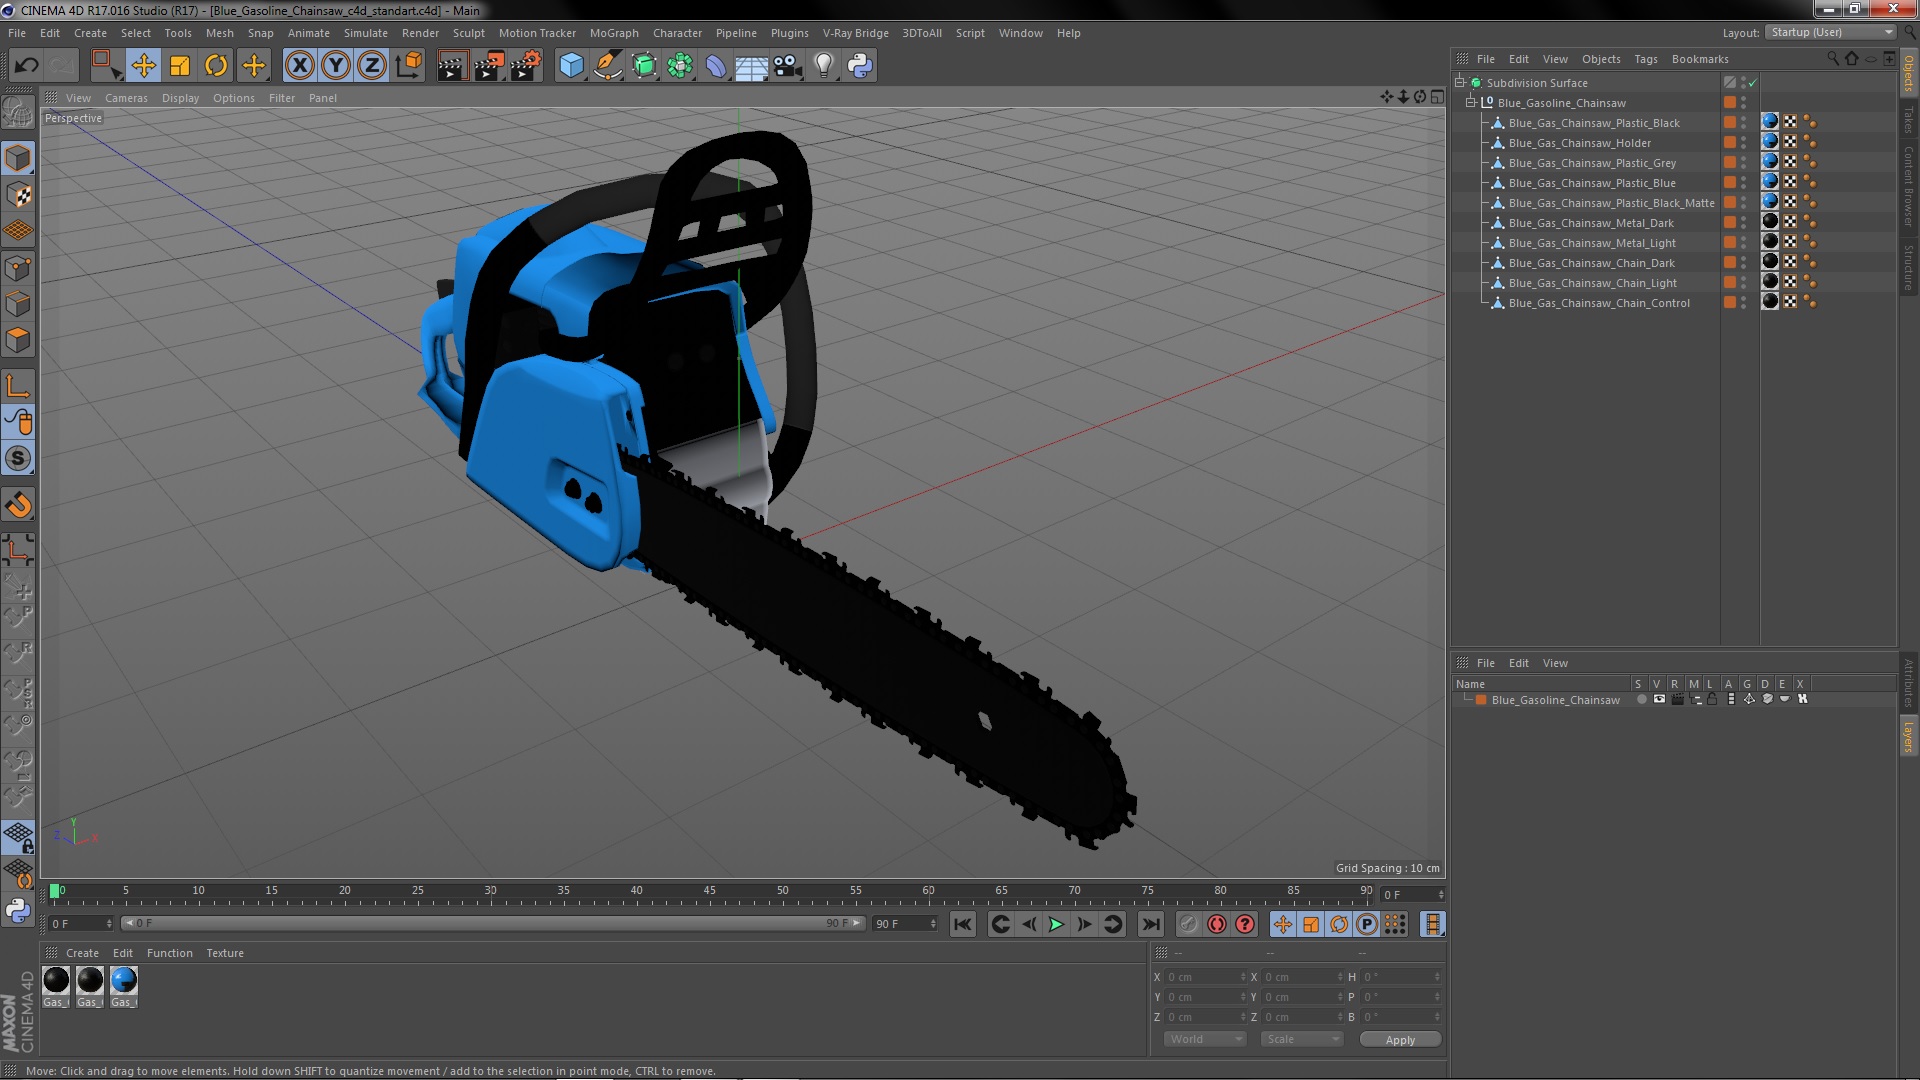Open the Content Browser side tab
The image size is (1920, 1080).
click(x=1909, y=186)
